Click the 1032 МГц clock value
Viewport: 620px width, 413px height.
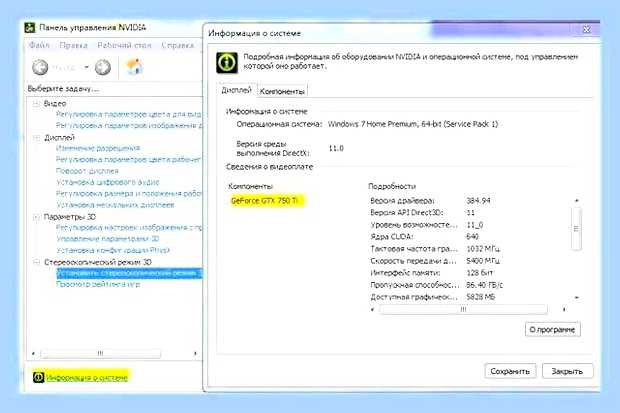coord(483,249)
